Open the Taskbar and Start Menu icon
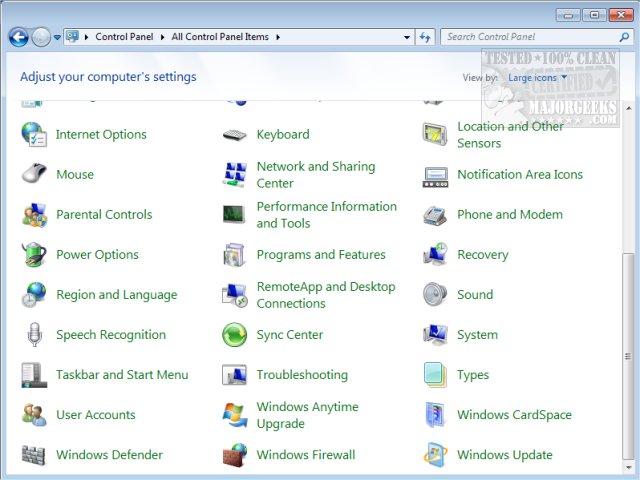This screenshot has width=640, height=480. 34,375
